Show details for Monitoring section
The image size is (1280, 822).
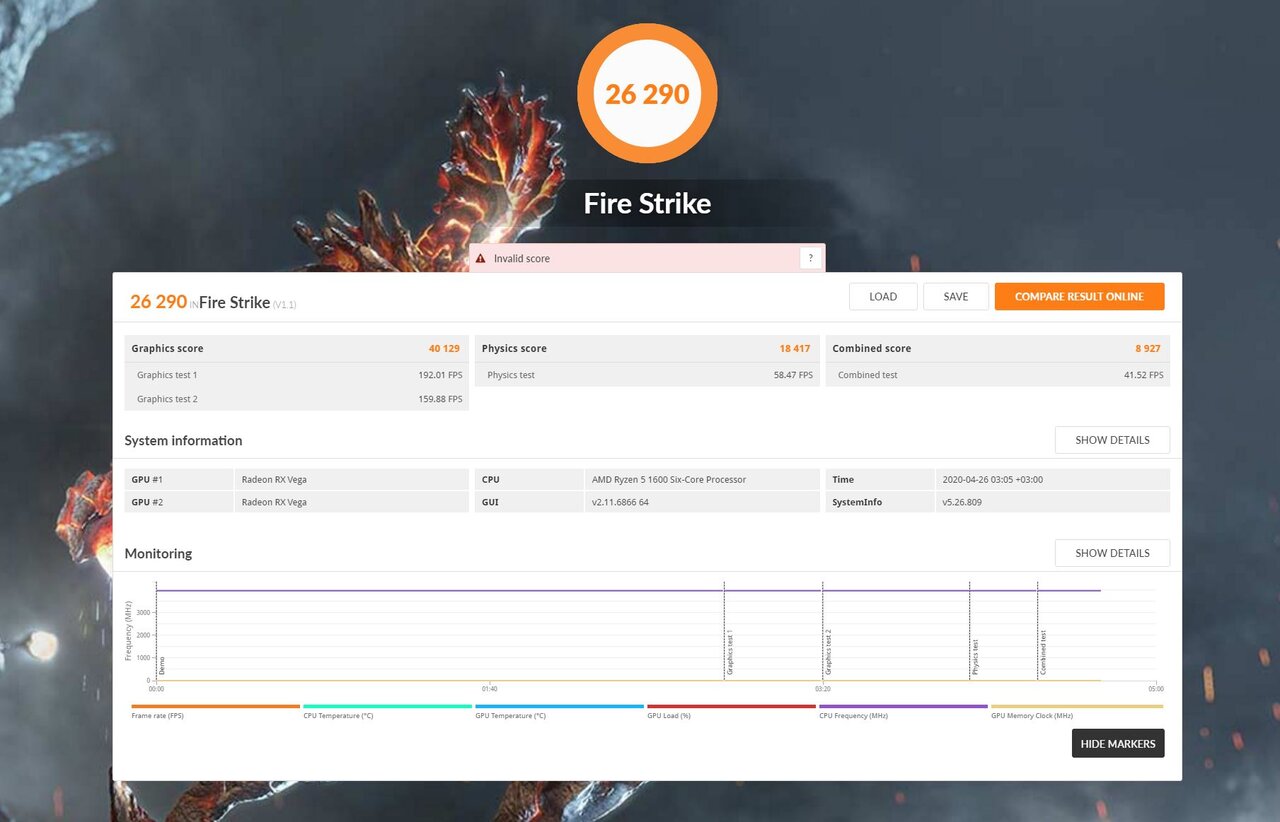[x=1112, y=553]
